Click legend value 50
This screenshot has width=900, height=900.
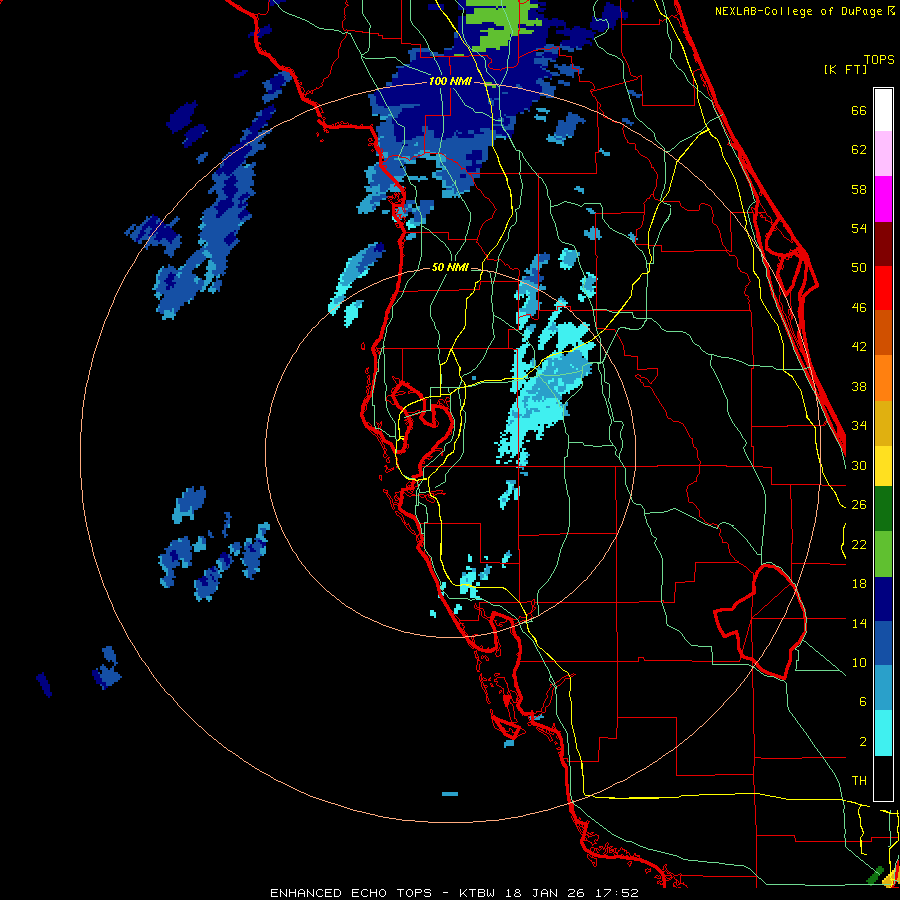point(859,268)
